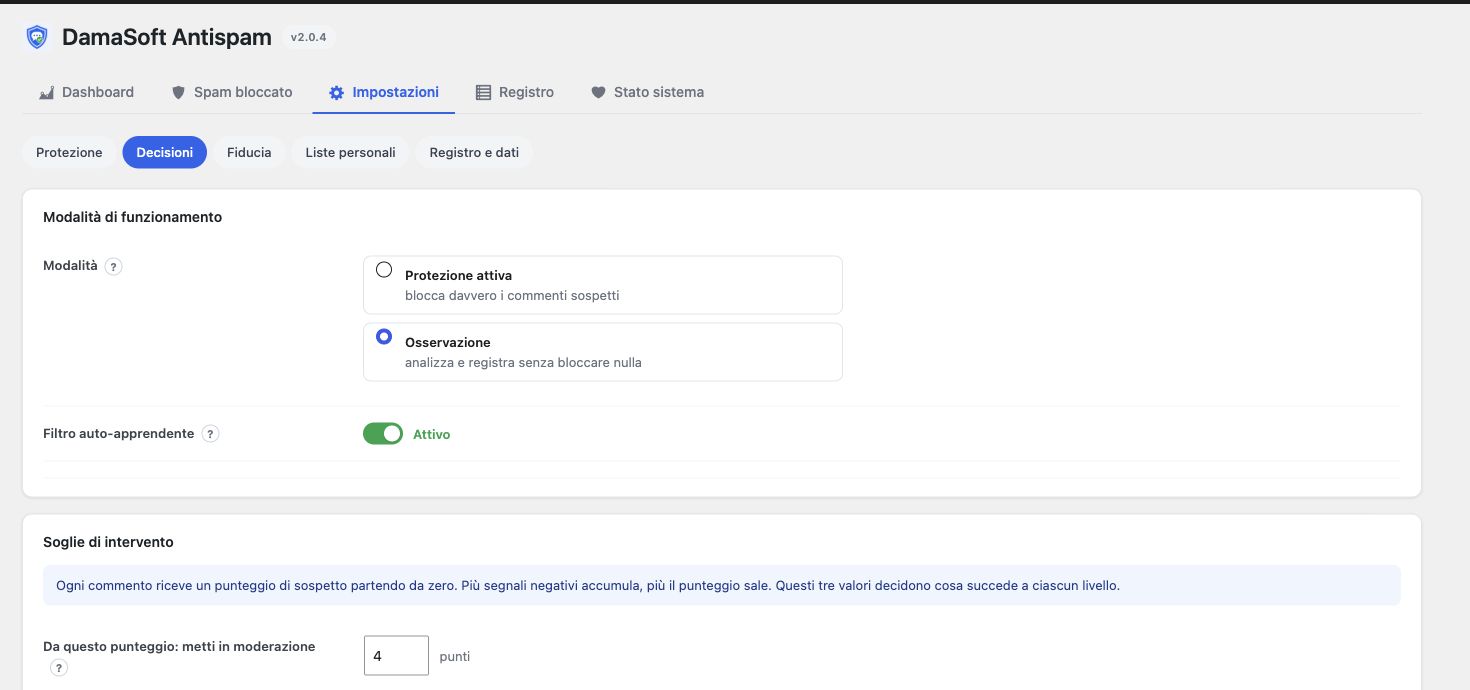Open the Dashboard tab

(86, 92)
